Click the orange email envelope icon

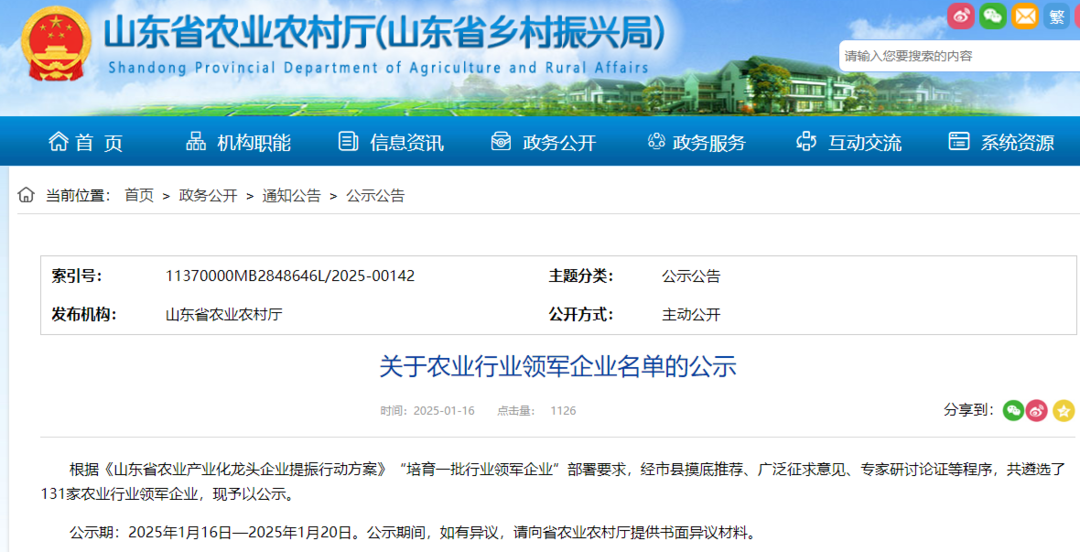point(1024,15)
